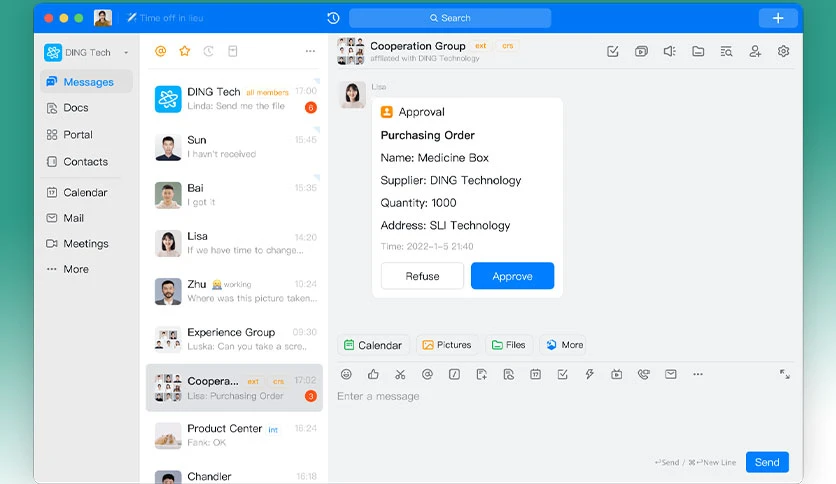Image resolution: width=836 pixels, height=484 pixels.
Task: Open Calendar in the sidebar
Action: (77, 192)
